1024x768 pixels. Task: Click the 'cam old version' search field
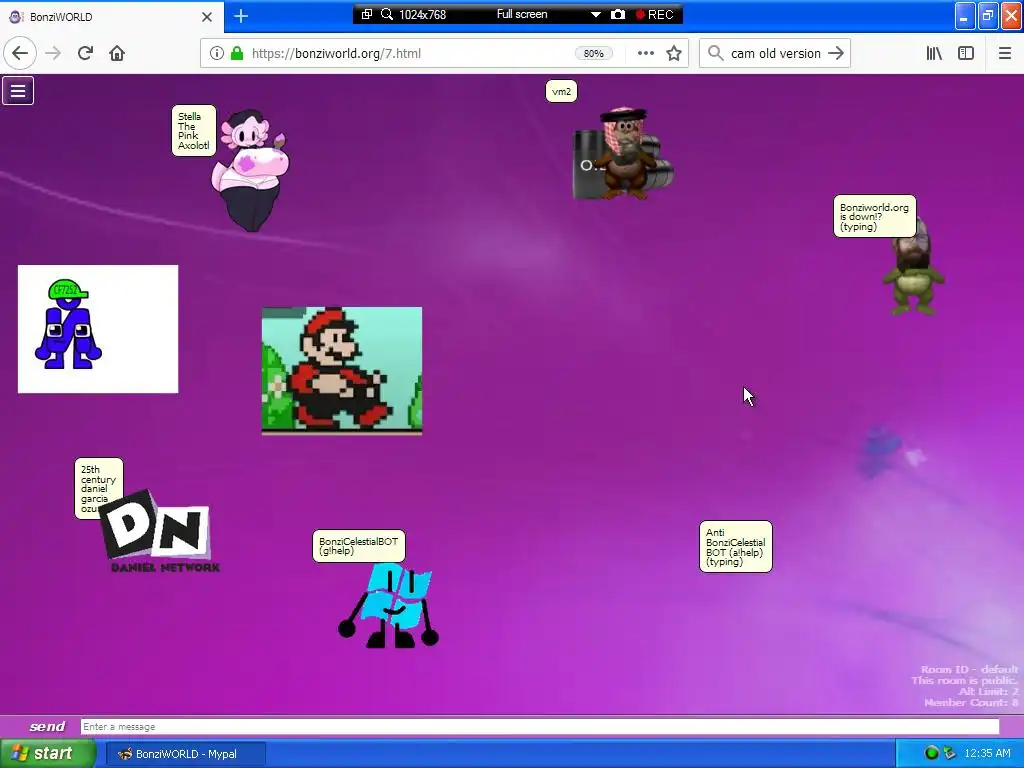tap(775, 54)
